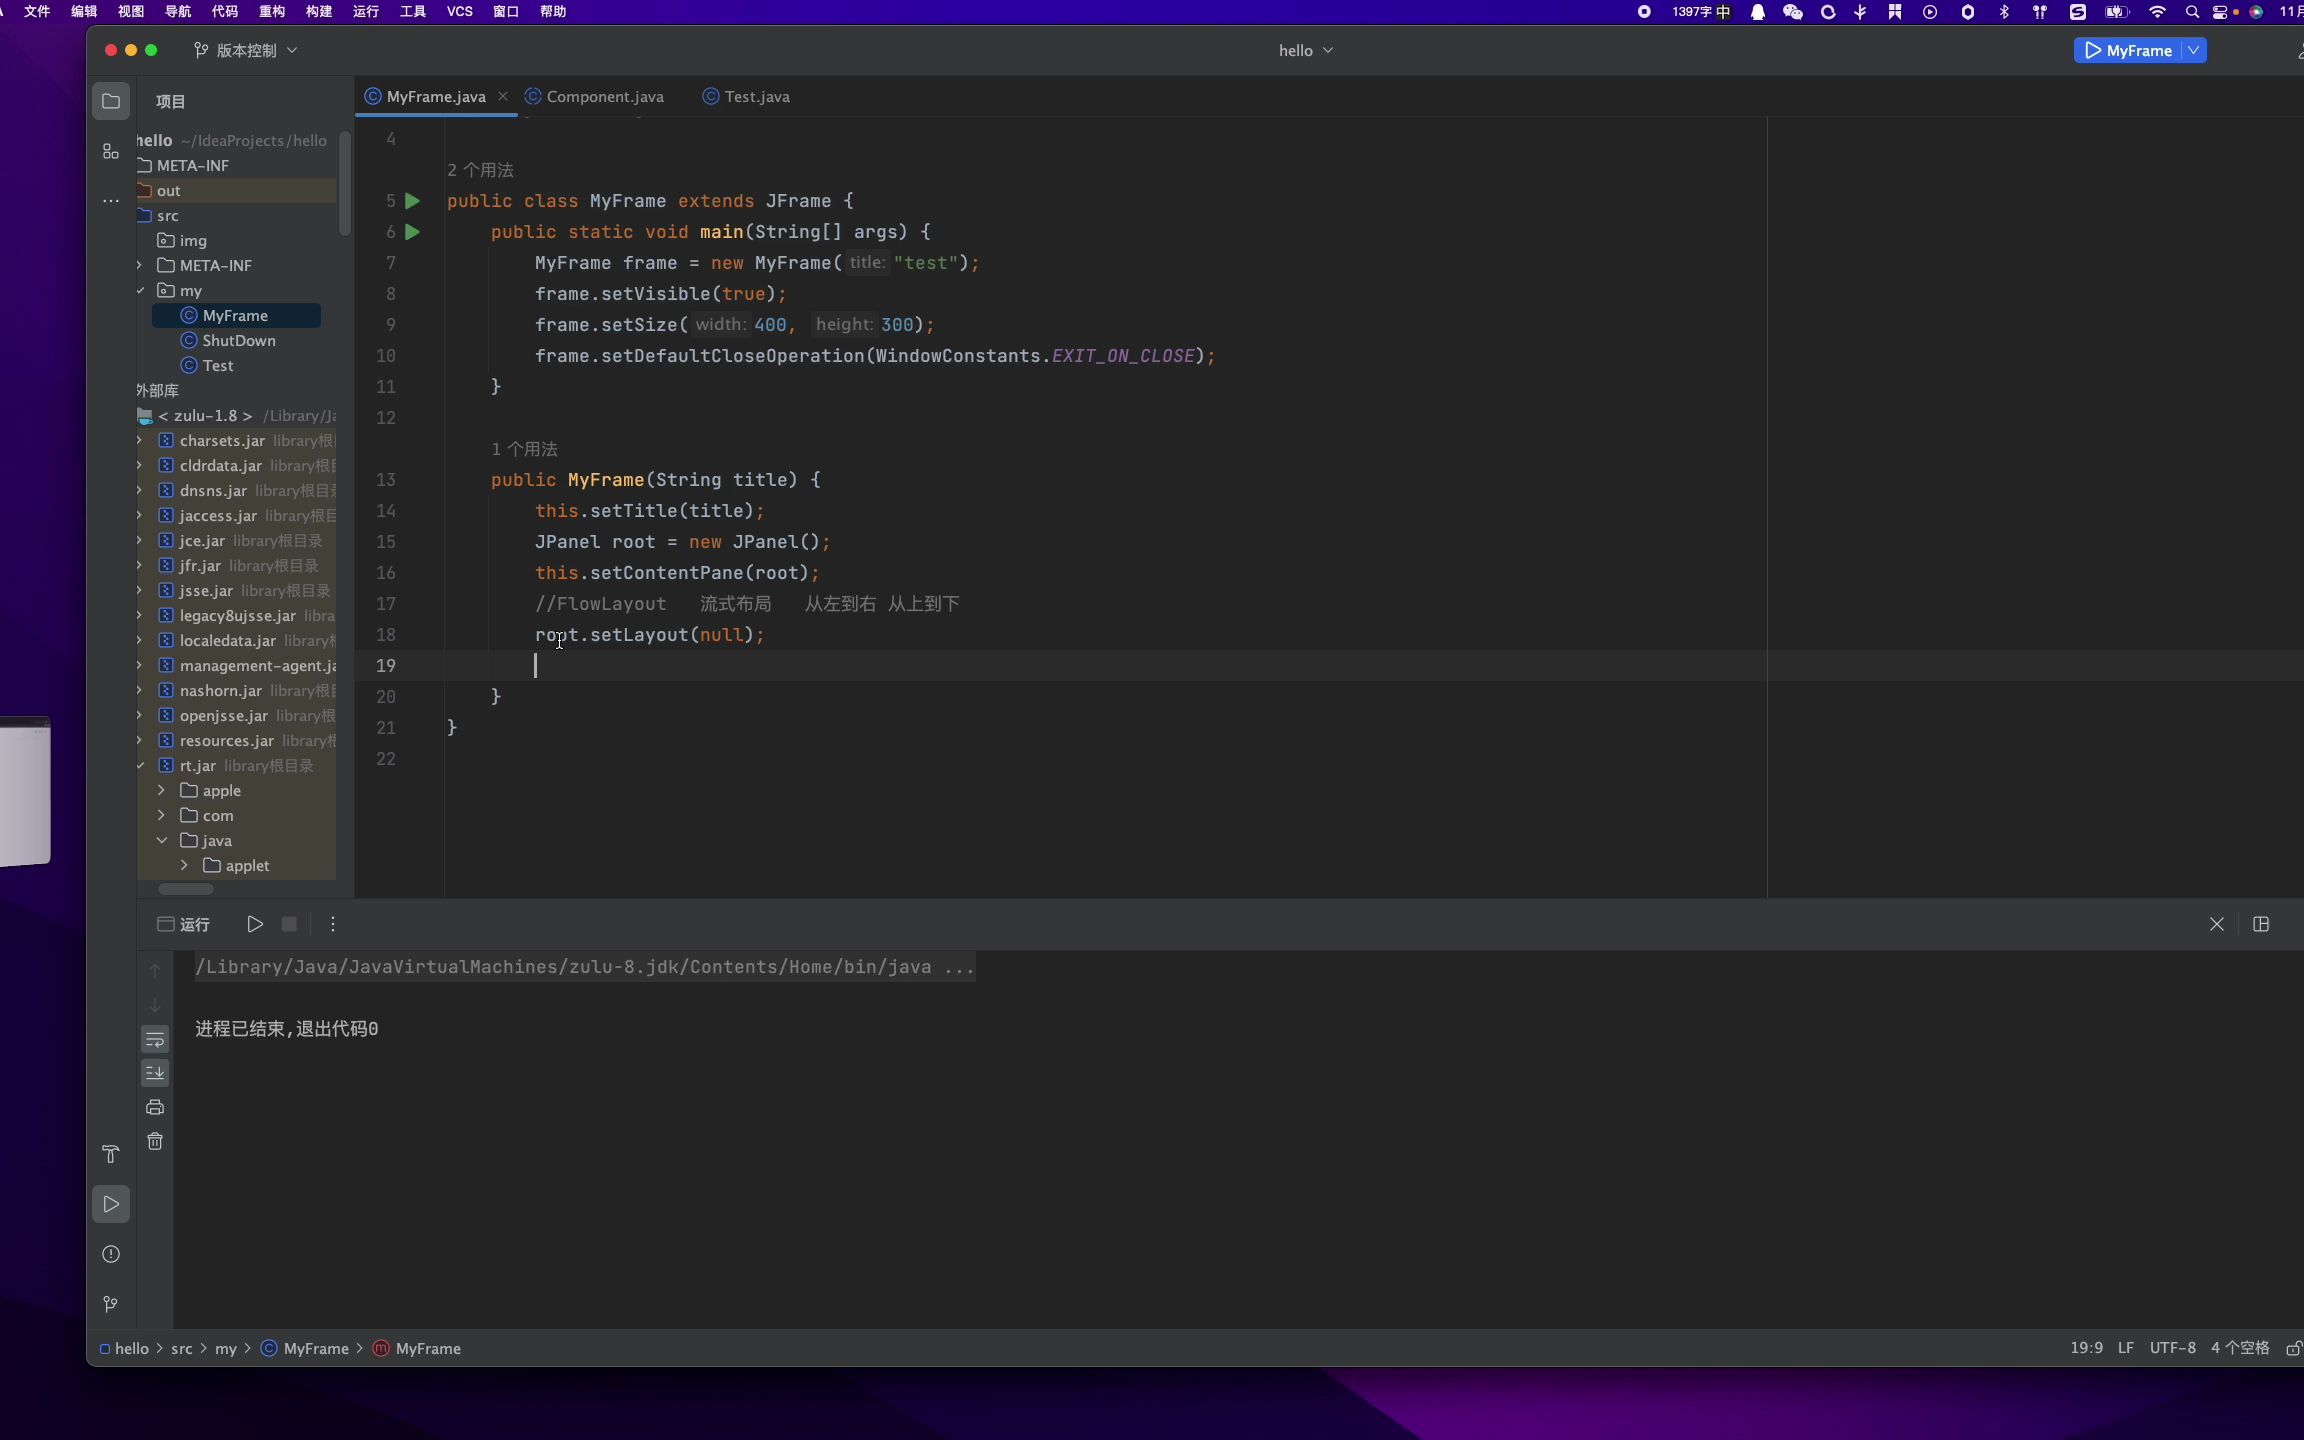The height and width of the screenshot is (1440, 2304).
Task: Expand META-INF folder under src
Action: click(140, 265)
